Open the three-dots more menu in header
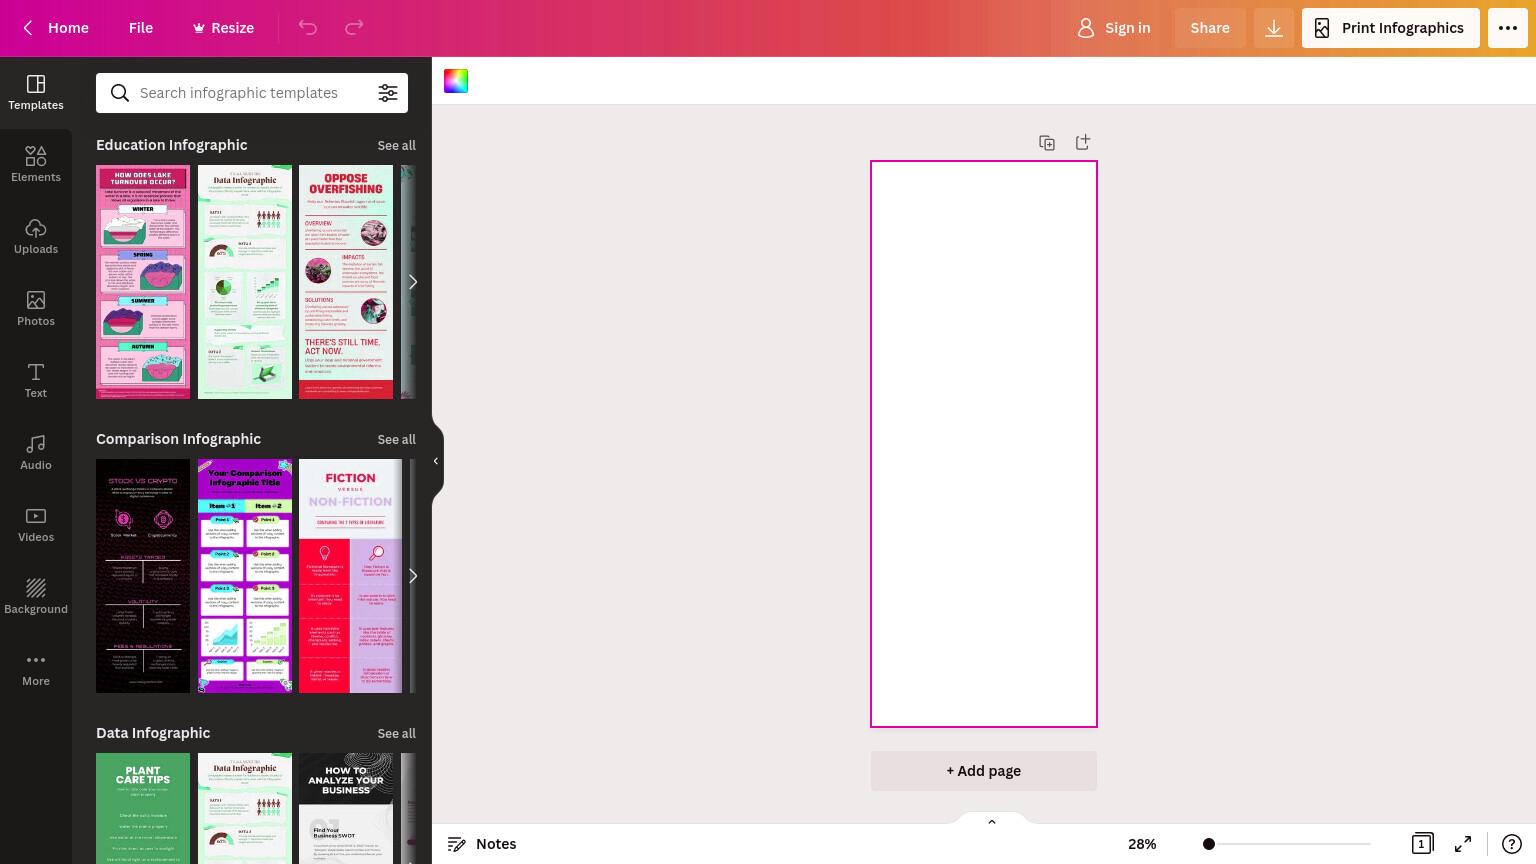The width and height of the screenshot is (1536, 864). point(1508,28)
